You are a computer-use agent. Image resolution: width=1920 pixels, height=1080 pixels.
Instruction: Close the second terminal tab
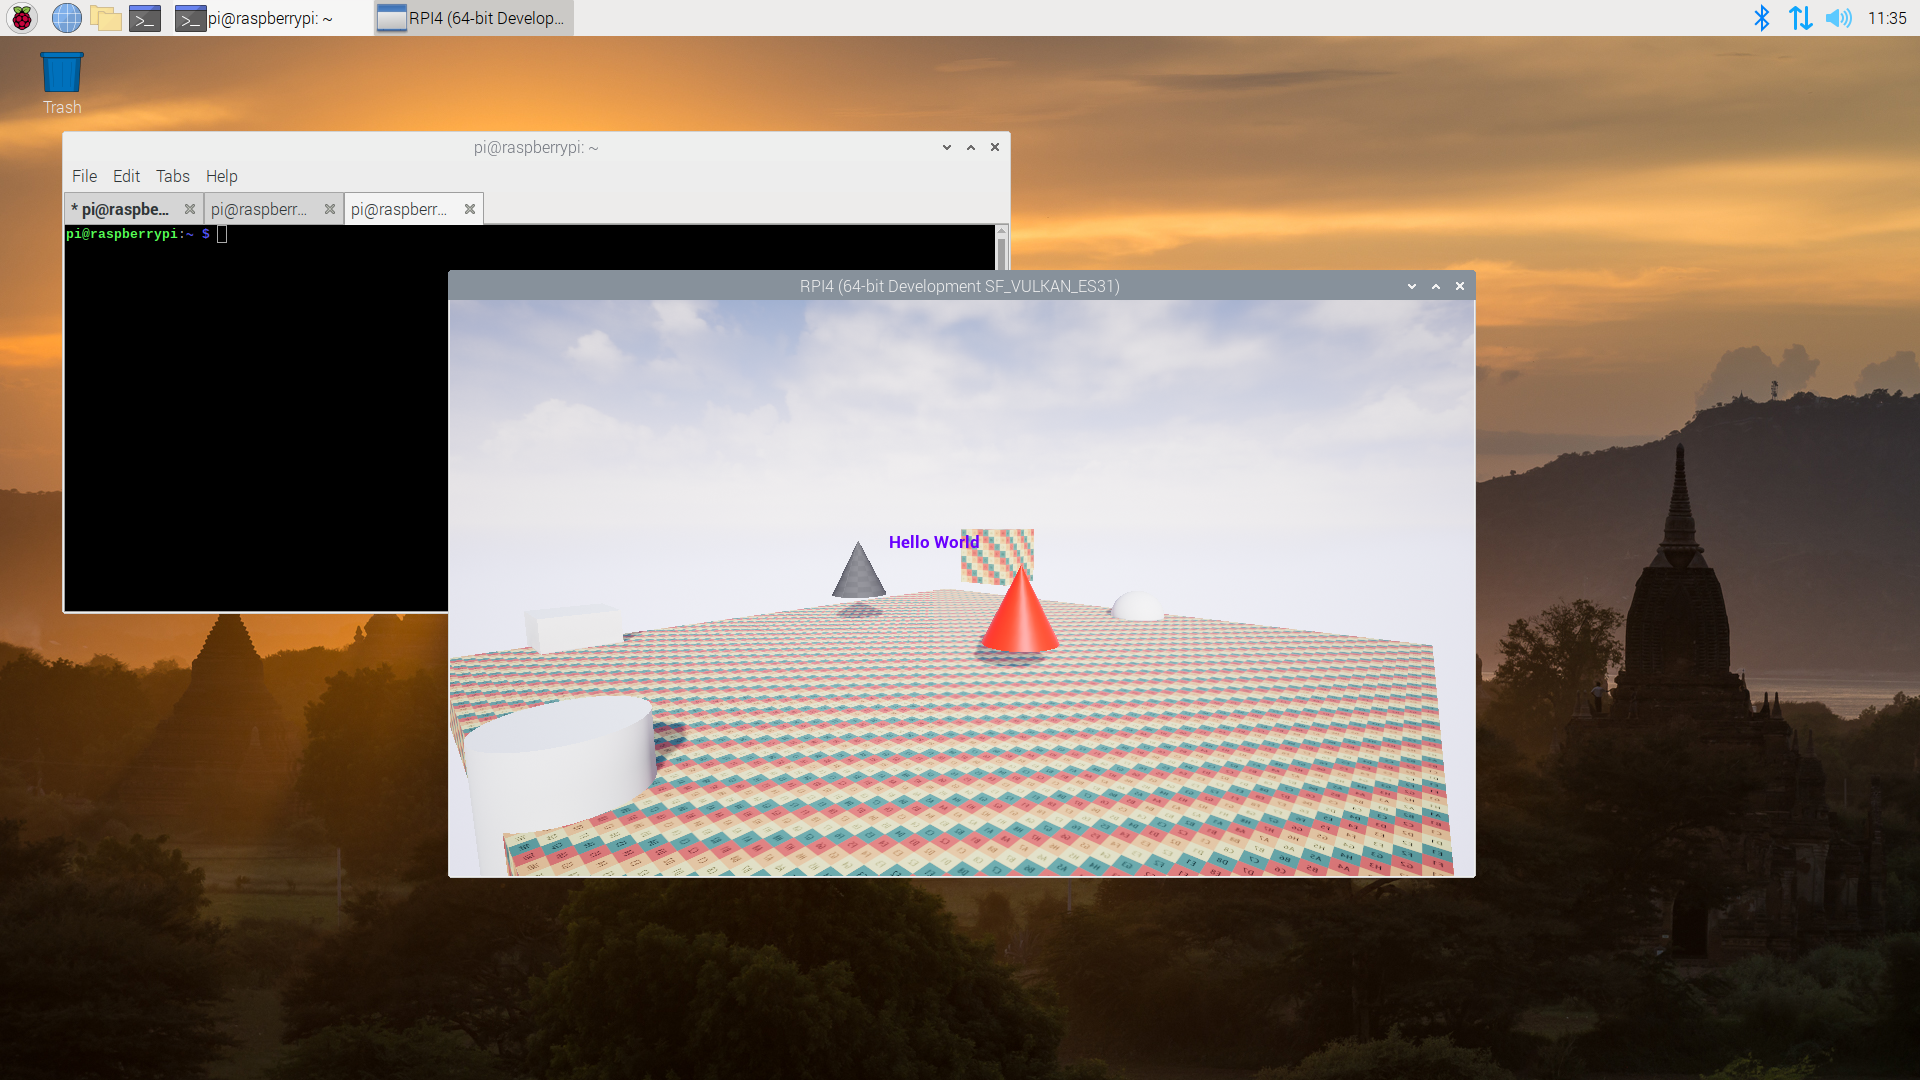[x=330, y=209]
